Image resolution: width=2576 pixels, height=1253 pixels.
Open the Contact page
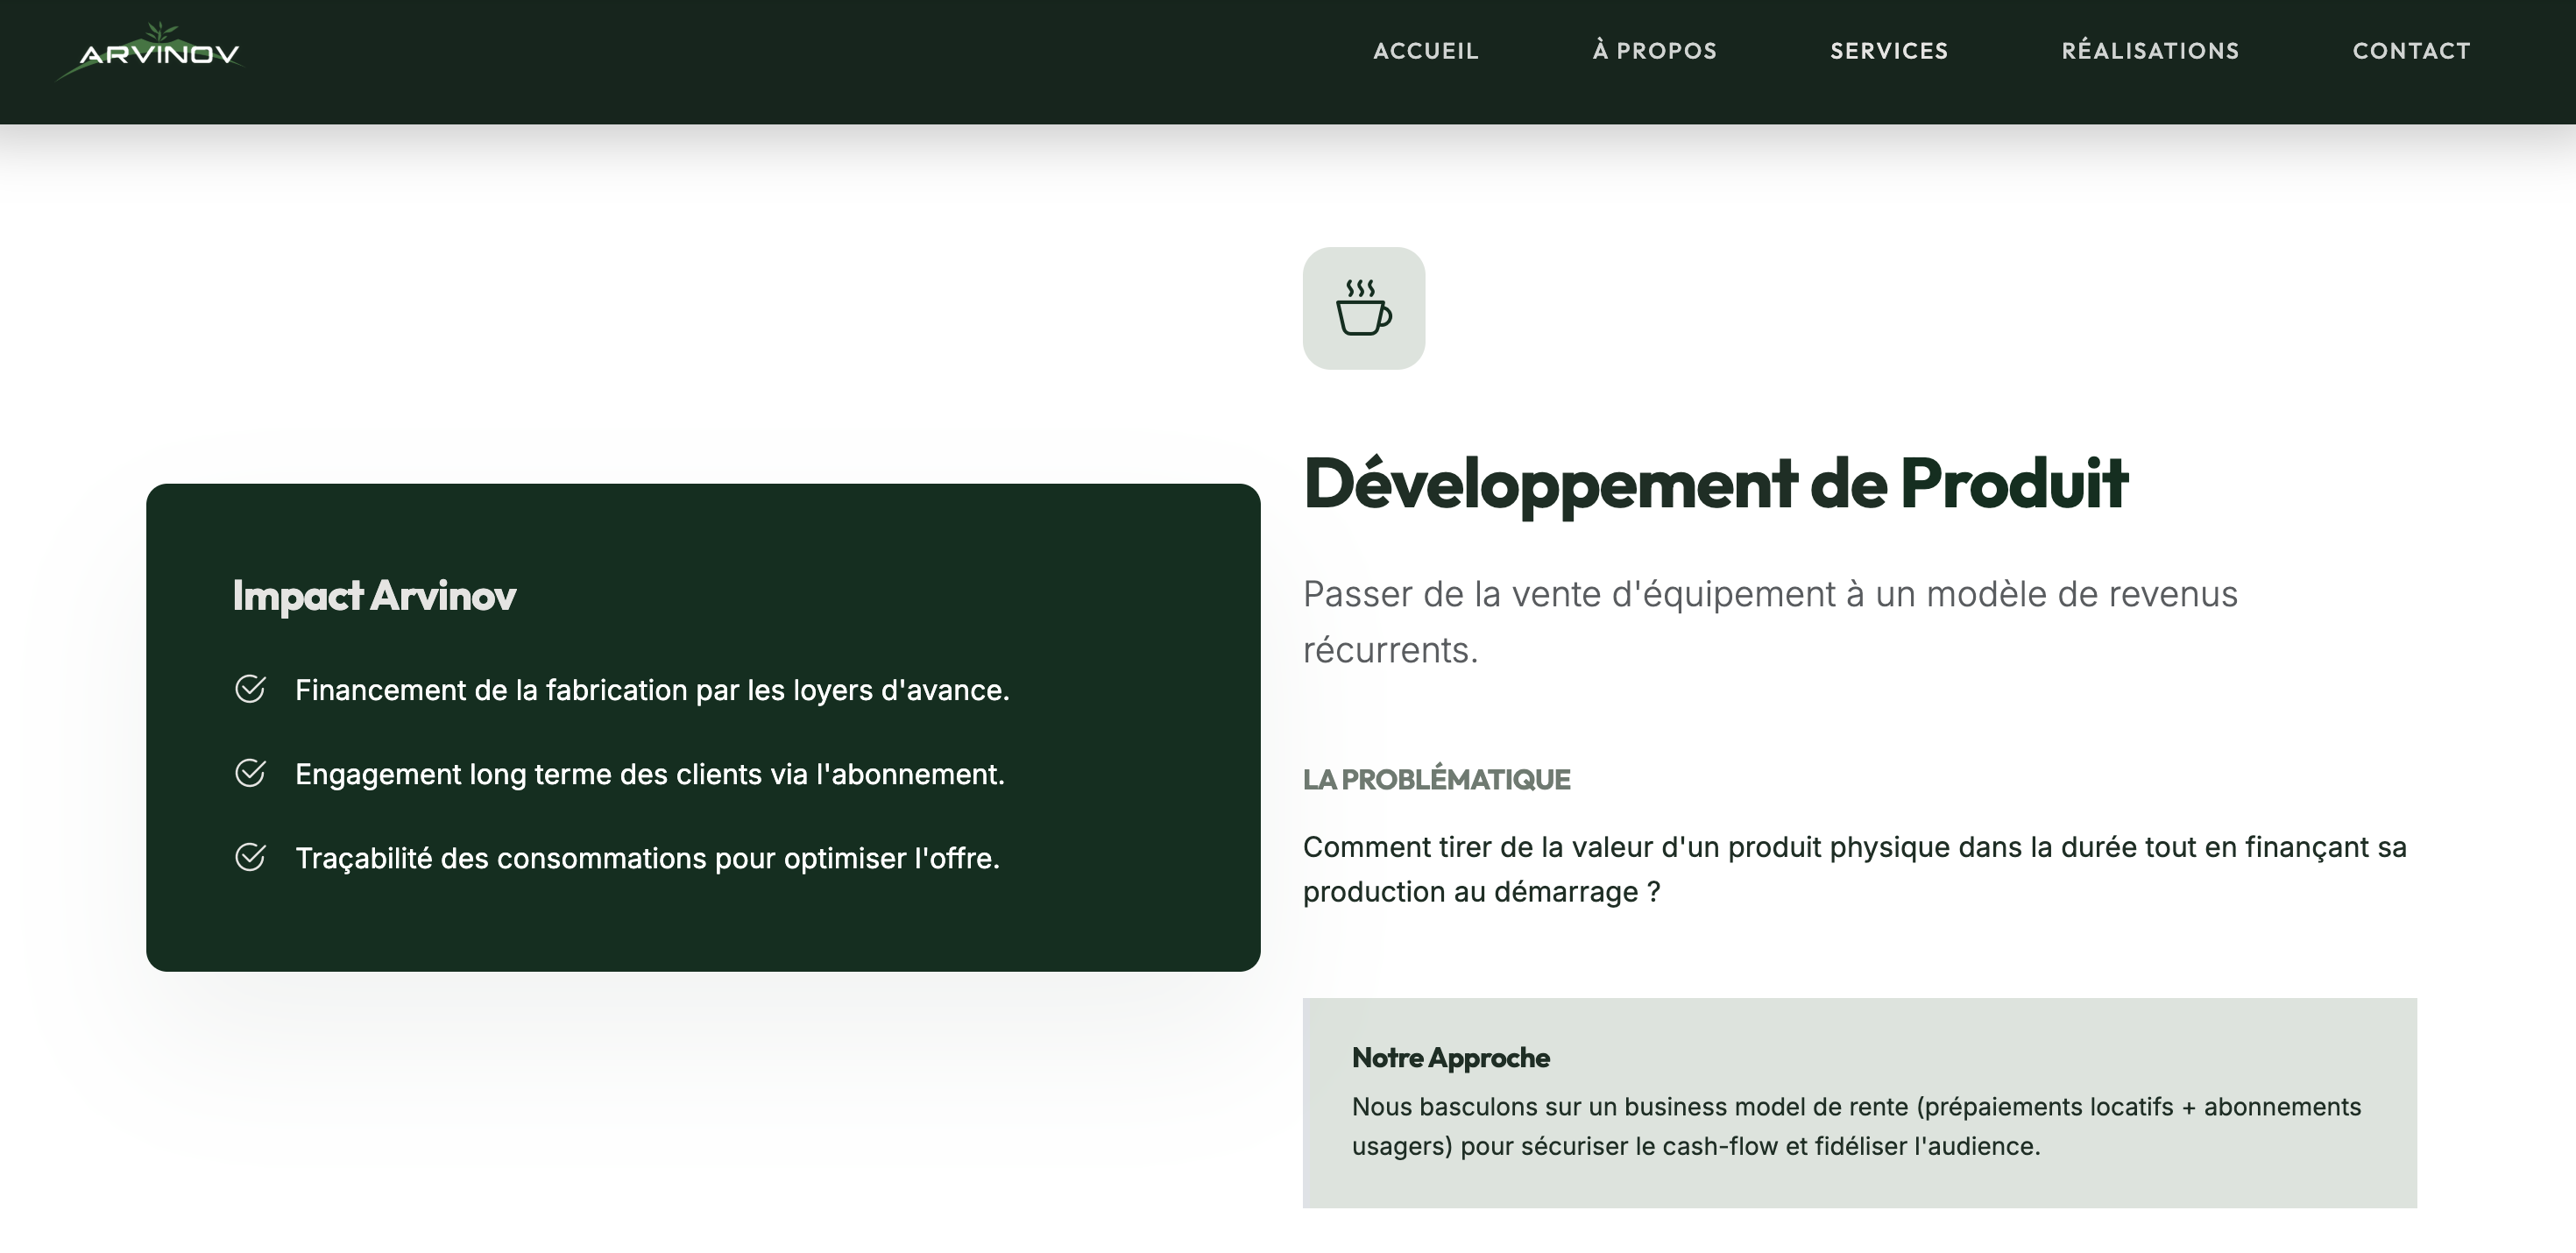click(x=2412, y=51)
